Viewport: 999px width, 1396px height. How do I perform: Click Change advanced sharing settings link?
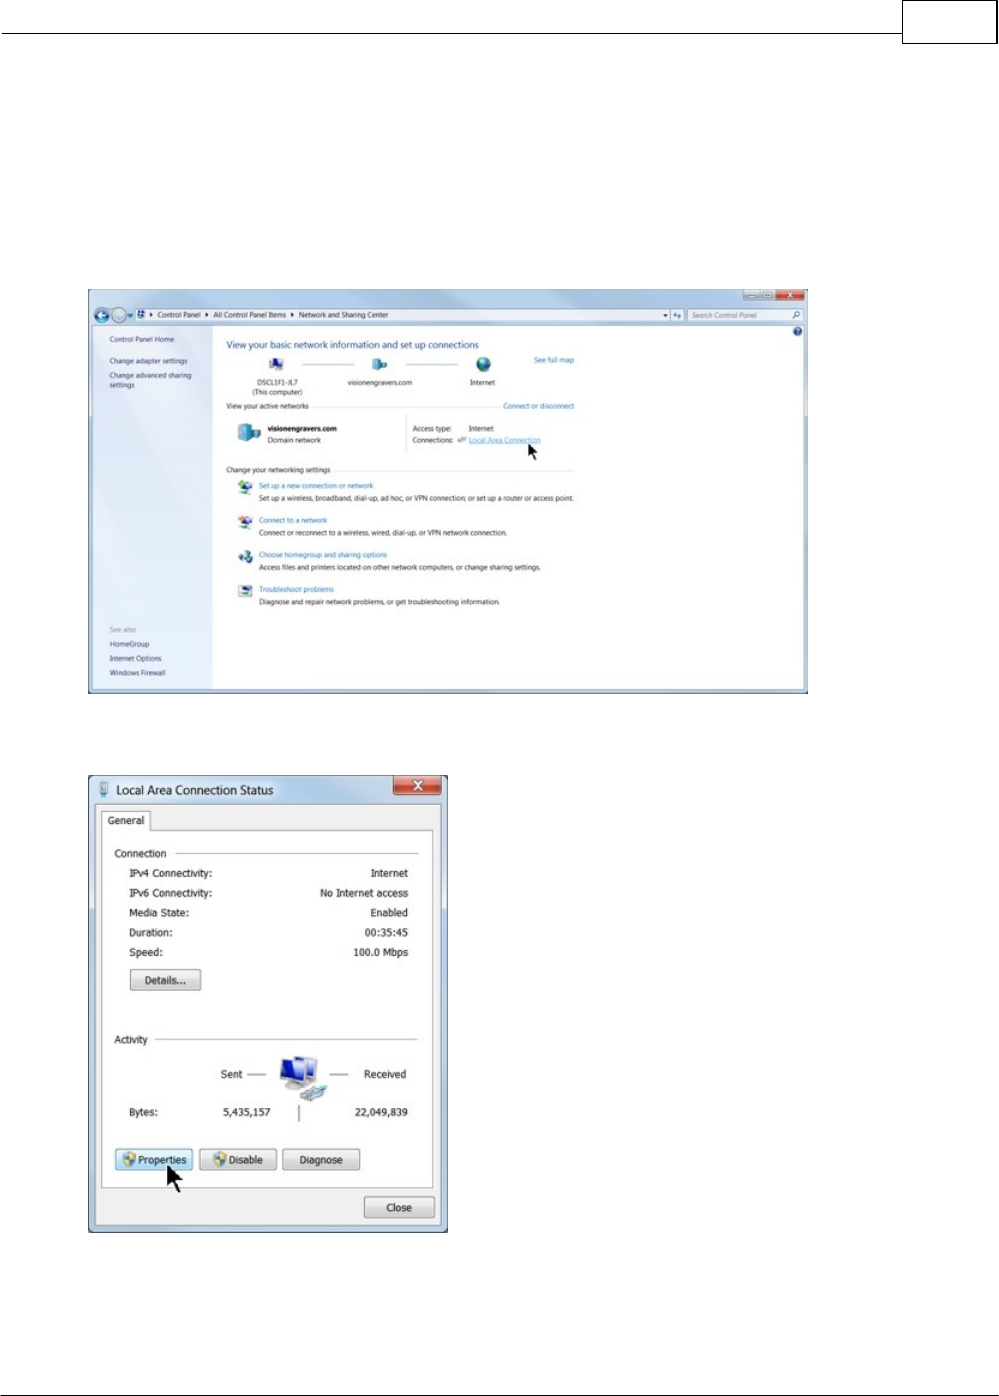pyautogui.click(x=150, y=380)
